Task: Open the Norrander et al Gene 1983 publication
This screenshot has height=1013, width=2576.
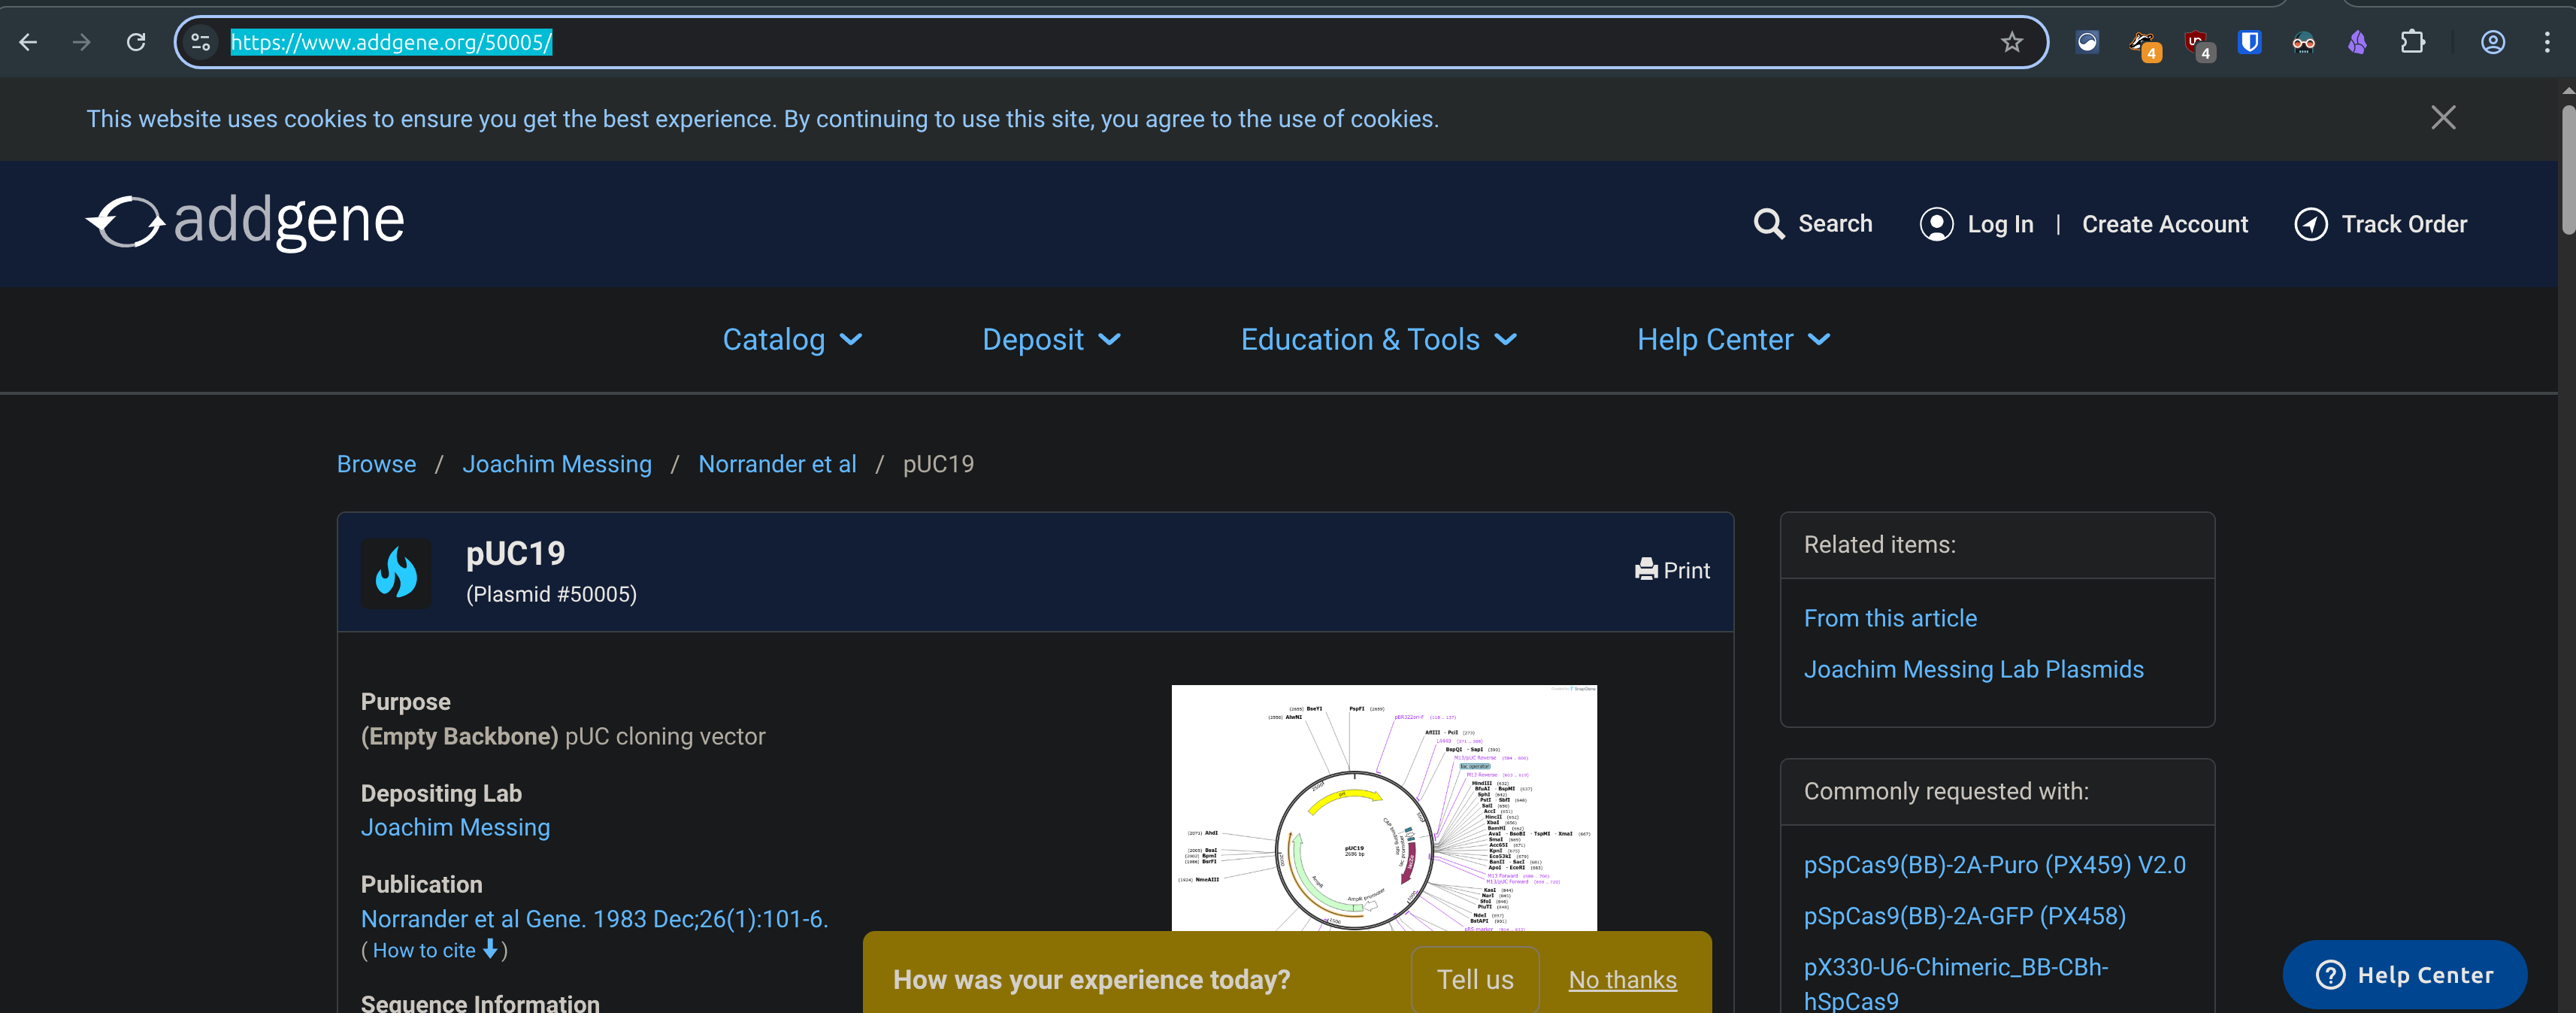Action: (594, 918)
